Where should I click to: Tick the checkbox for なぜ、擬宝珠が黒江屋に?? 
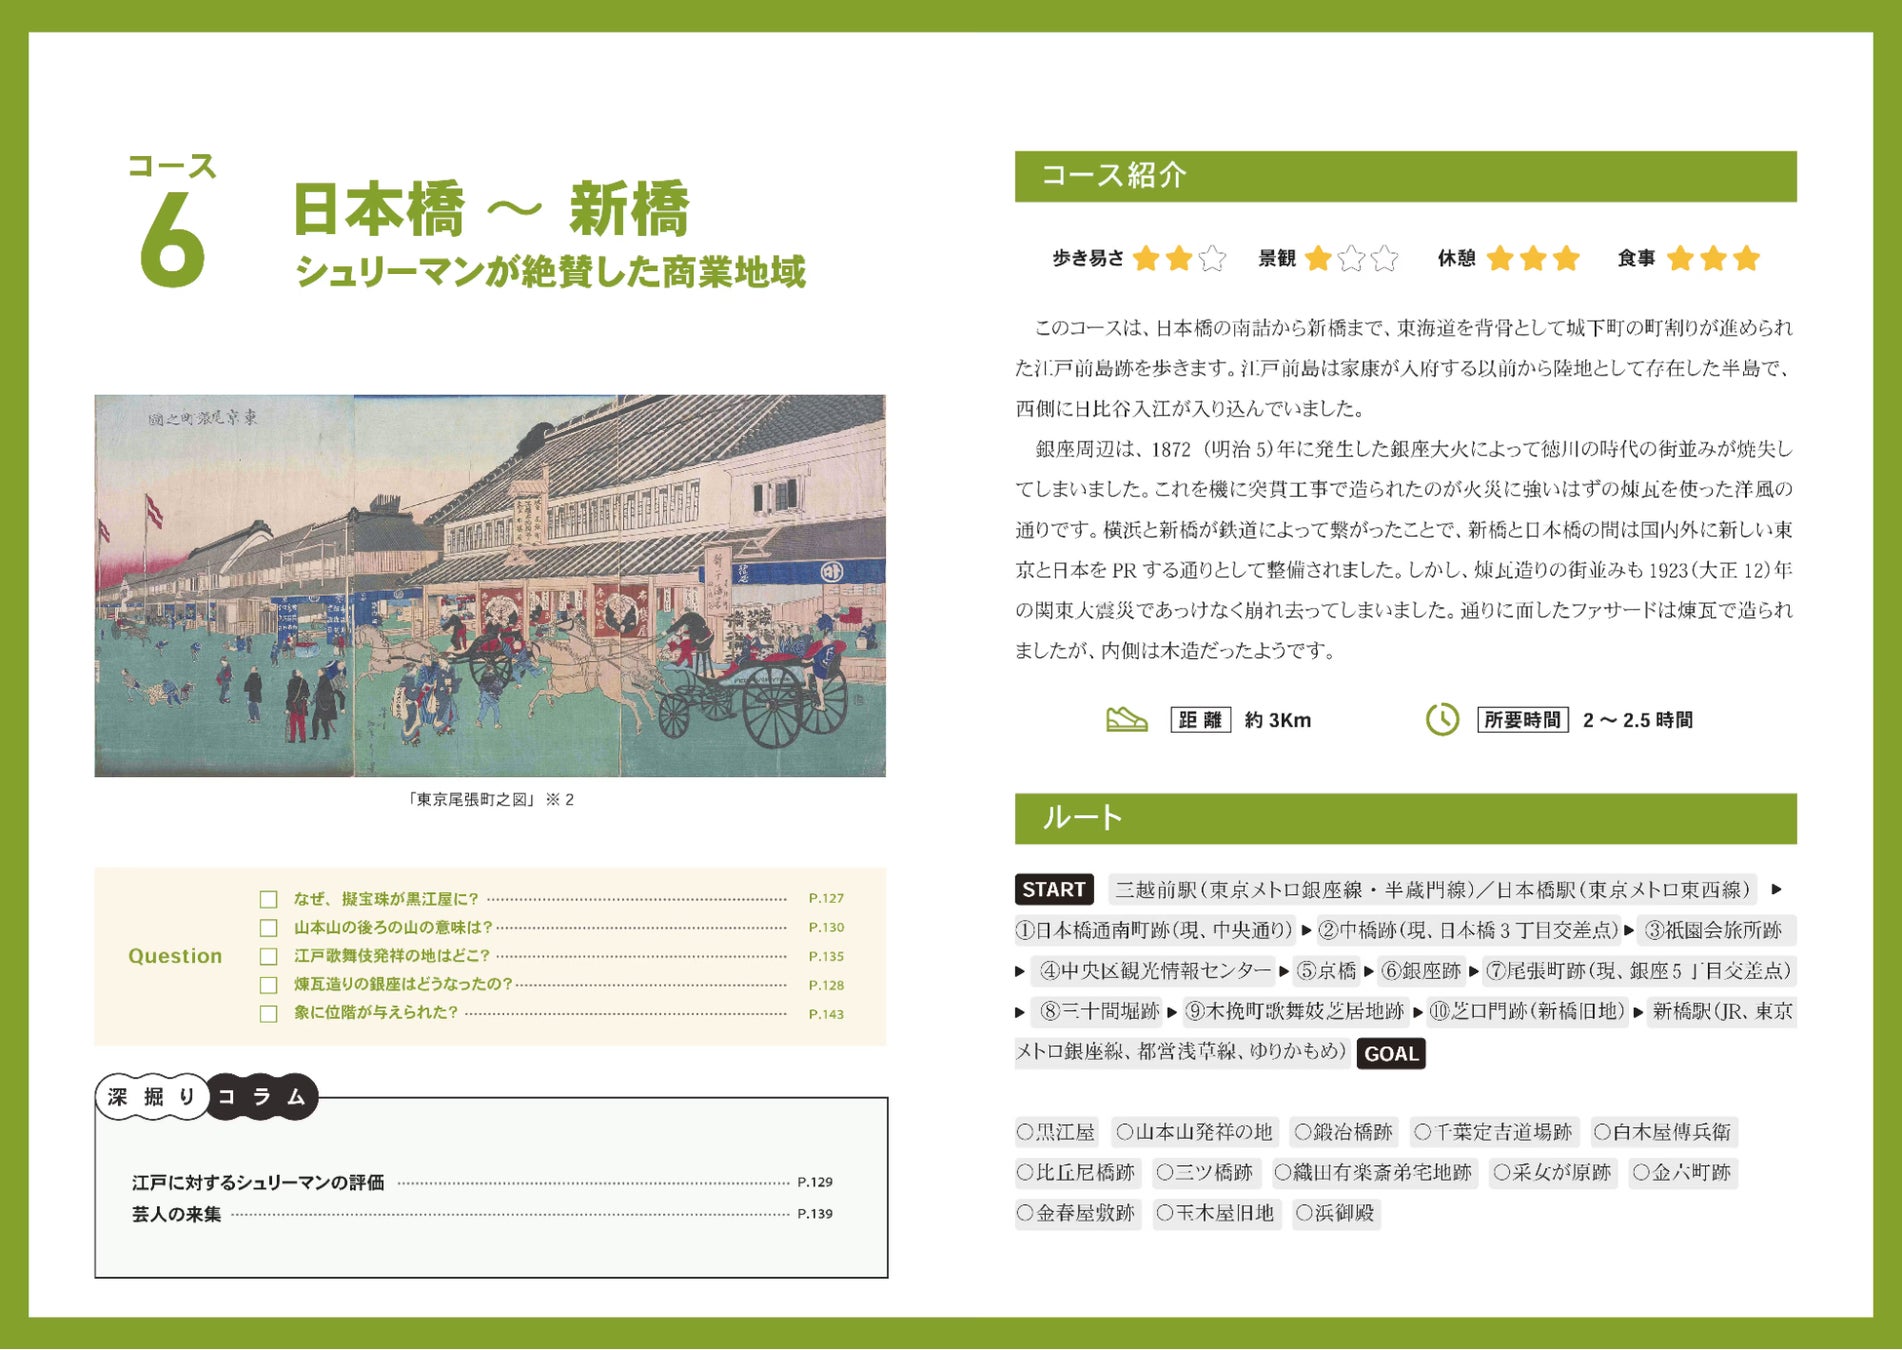[268, 899]
